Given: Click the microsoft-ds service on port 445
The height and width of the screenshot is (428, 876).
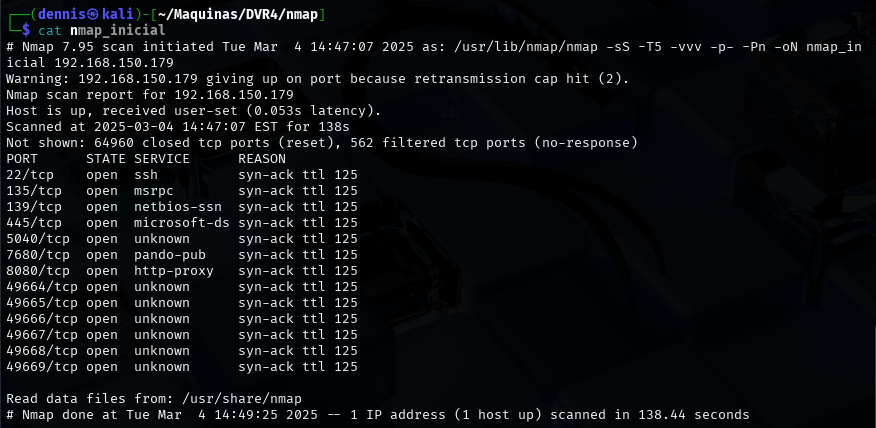Looking at the screenshot, I should click(x=182, y=223).
